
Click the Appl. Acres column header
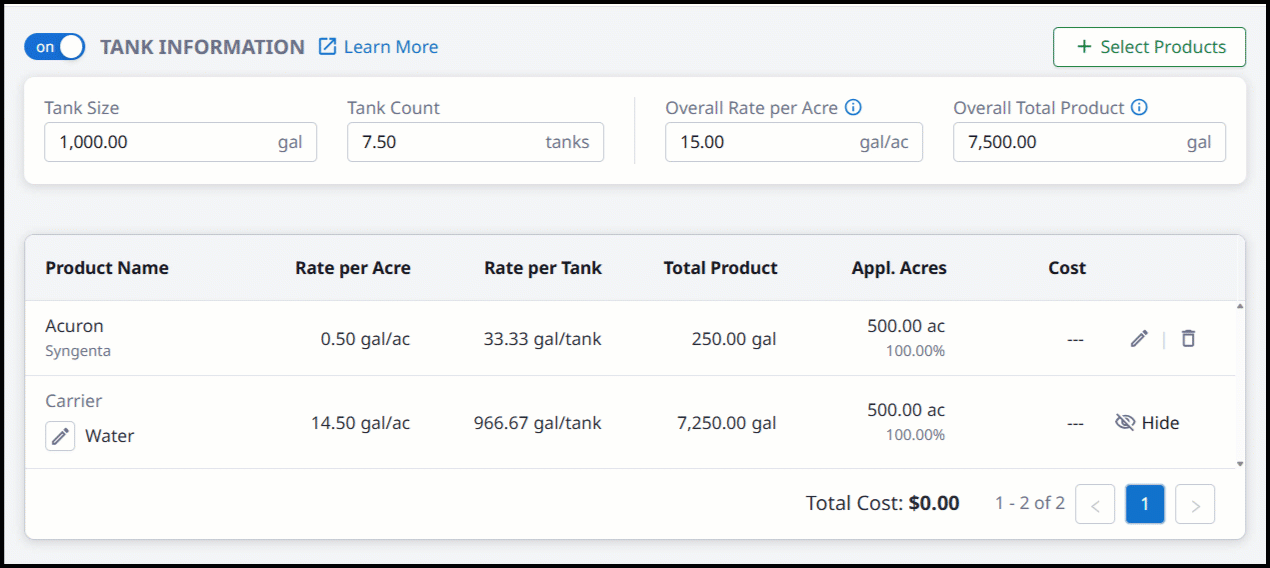tap(899, 268)
